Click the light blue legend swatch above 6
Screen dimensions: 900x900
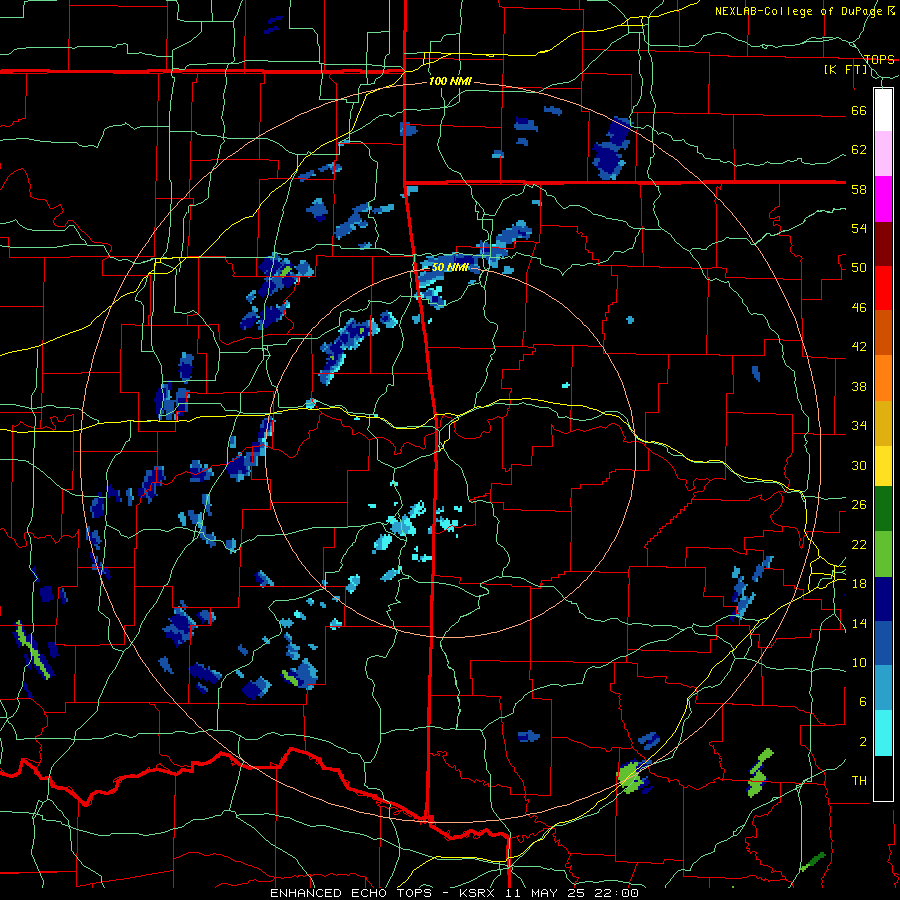[x=883, y=688]
